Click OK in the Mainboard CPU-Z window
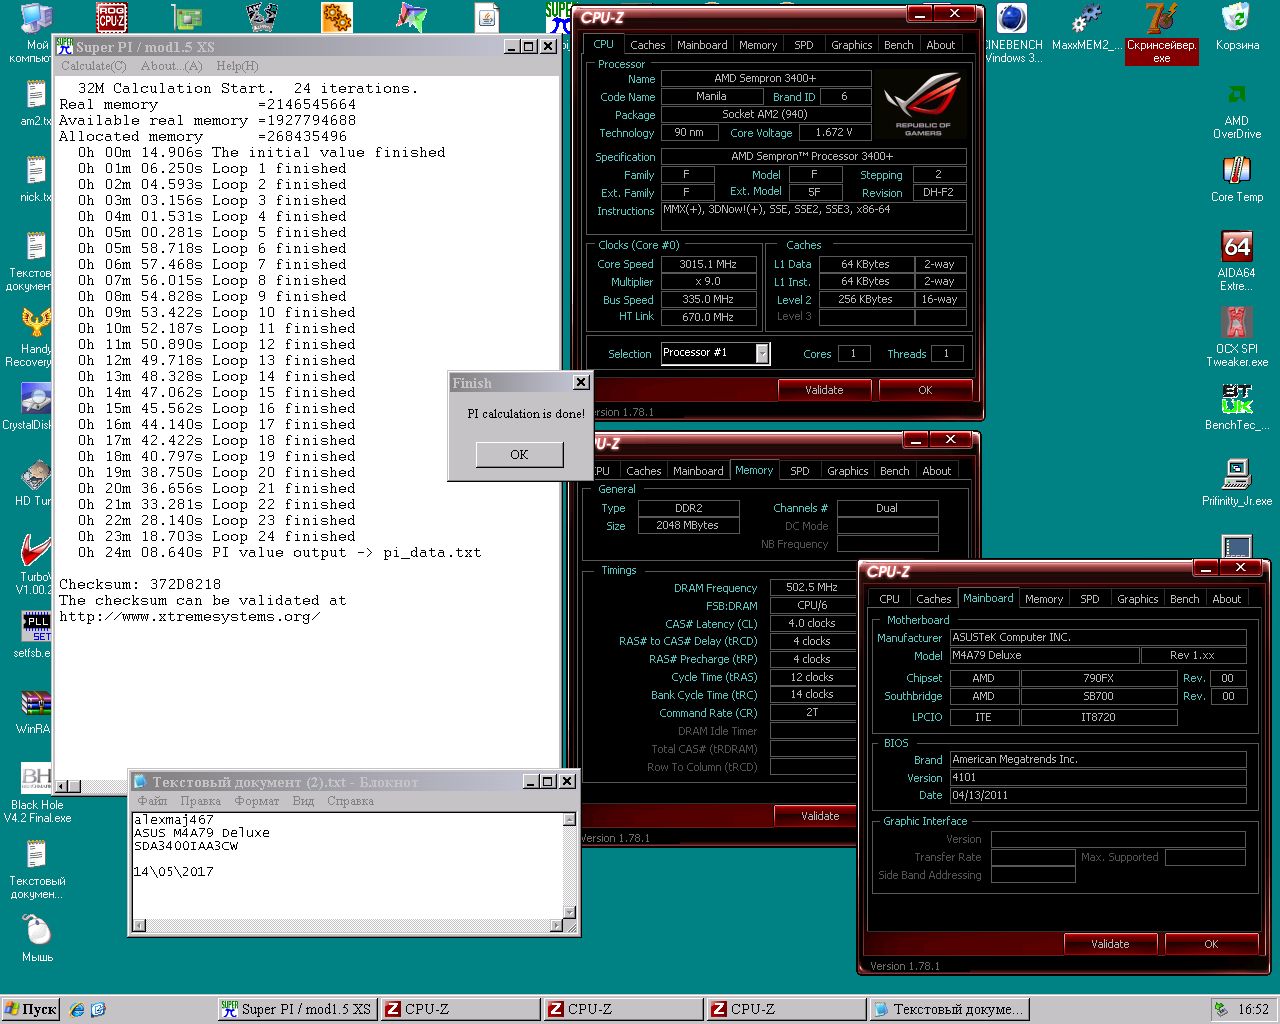1280x1024 pixels. point(1211,944)
